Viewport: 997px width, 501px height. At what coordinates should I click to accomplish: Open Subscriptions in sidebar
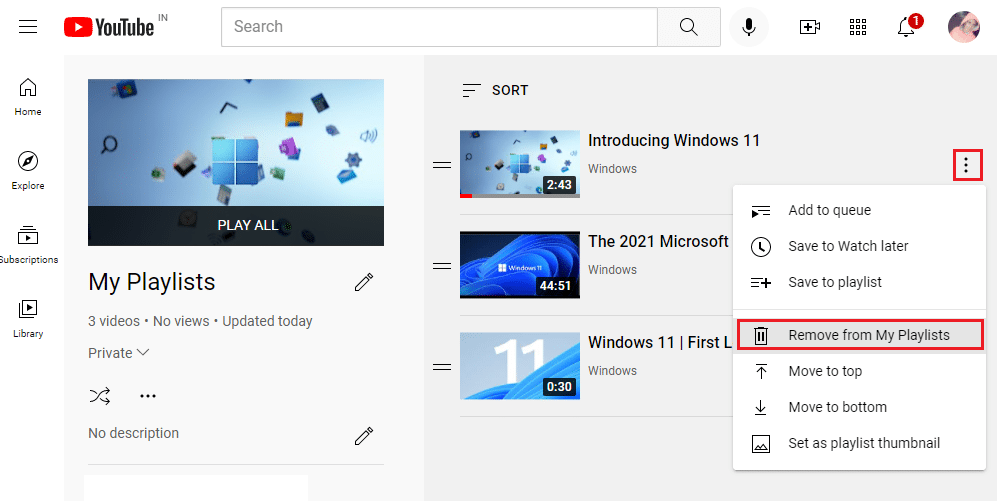point(28,245)
